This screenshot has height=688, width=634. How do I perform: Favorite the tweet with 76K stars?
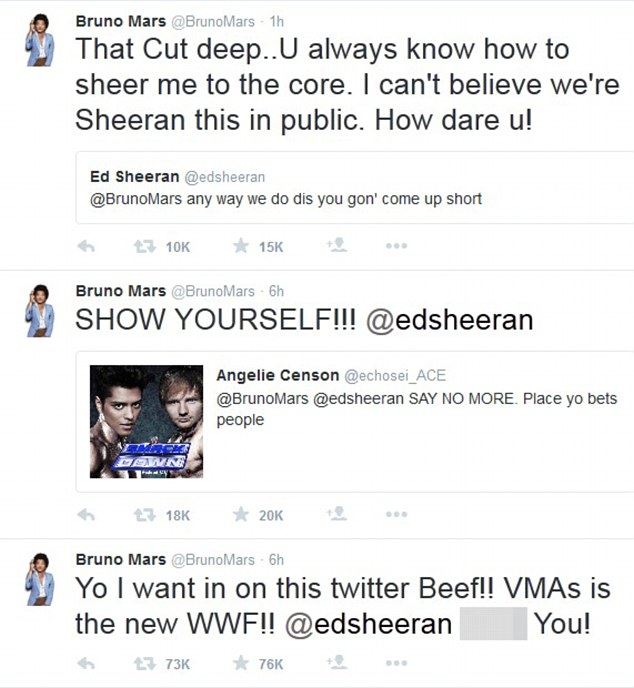[x=241, y=663]
